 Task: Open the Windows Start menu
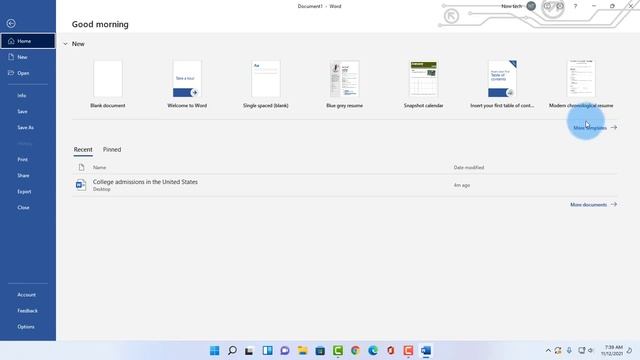coord(214,351)
